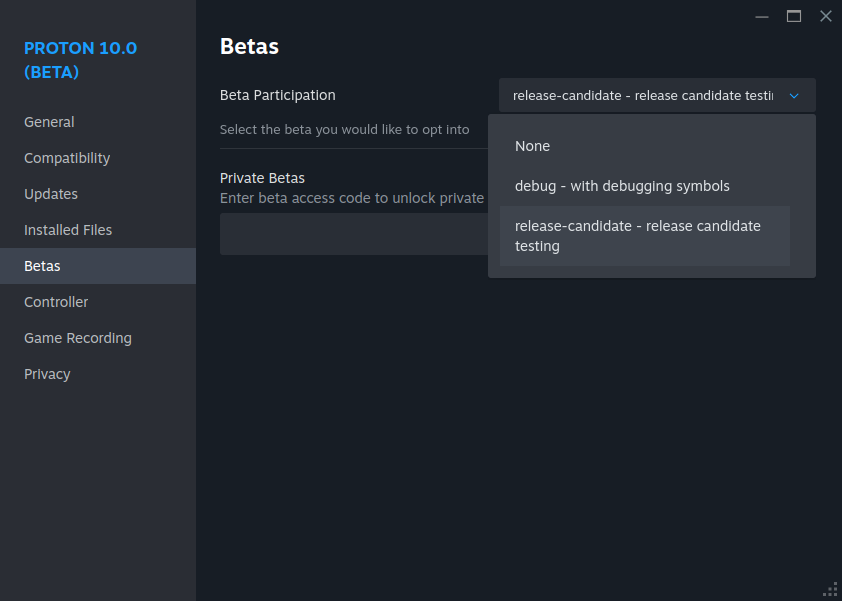Select the Betas sidebar item

(x=42, y=266)
